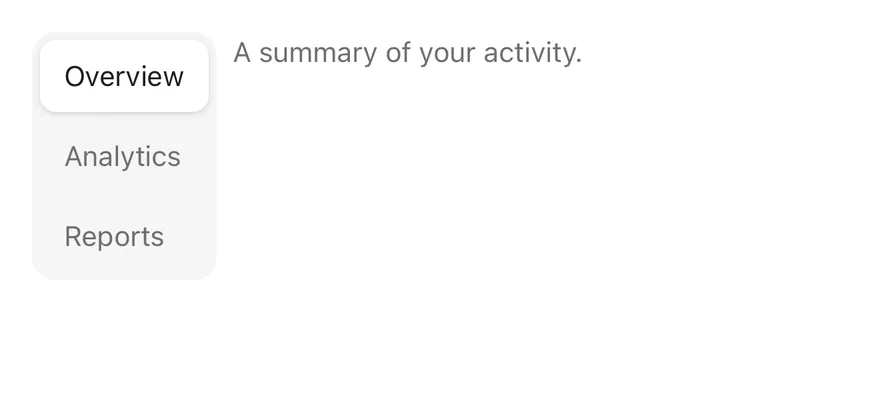View the Reports section
This screenshot has height=400, width=880.
point(123,236)
